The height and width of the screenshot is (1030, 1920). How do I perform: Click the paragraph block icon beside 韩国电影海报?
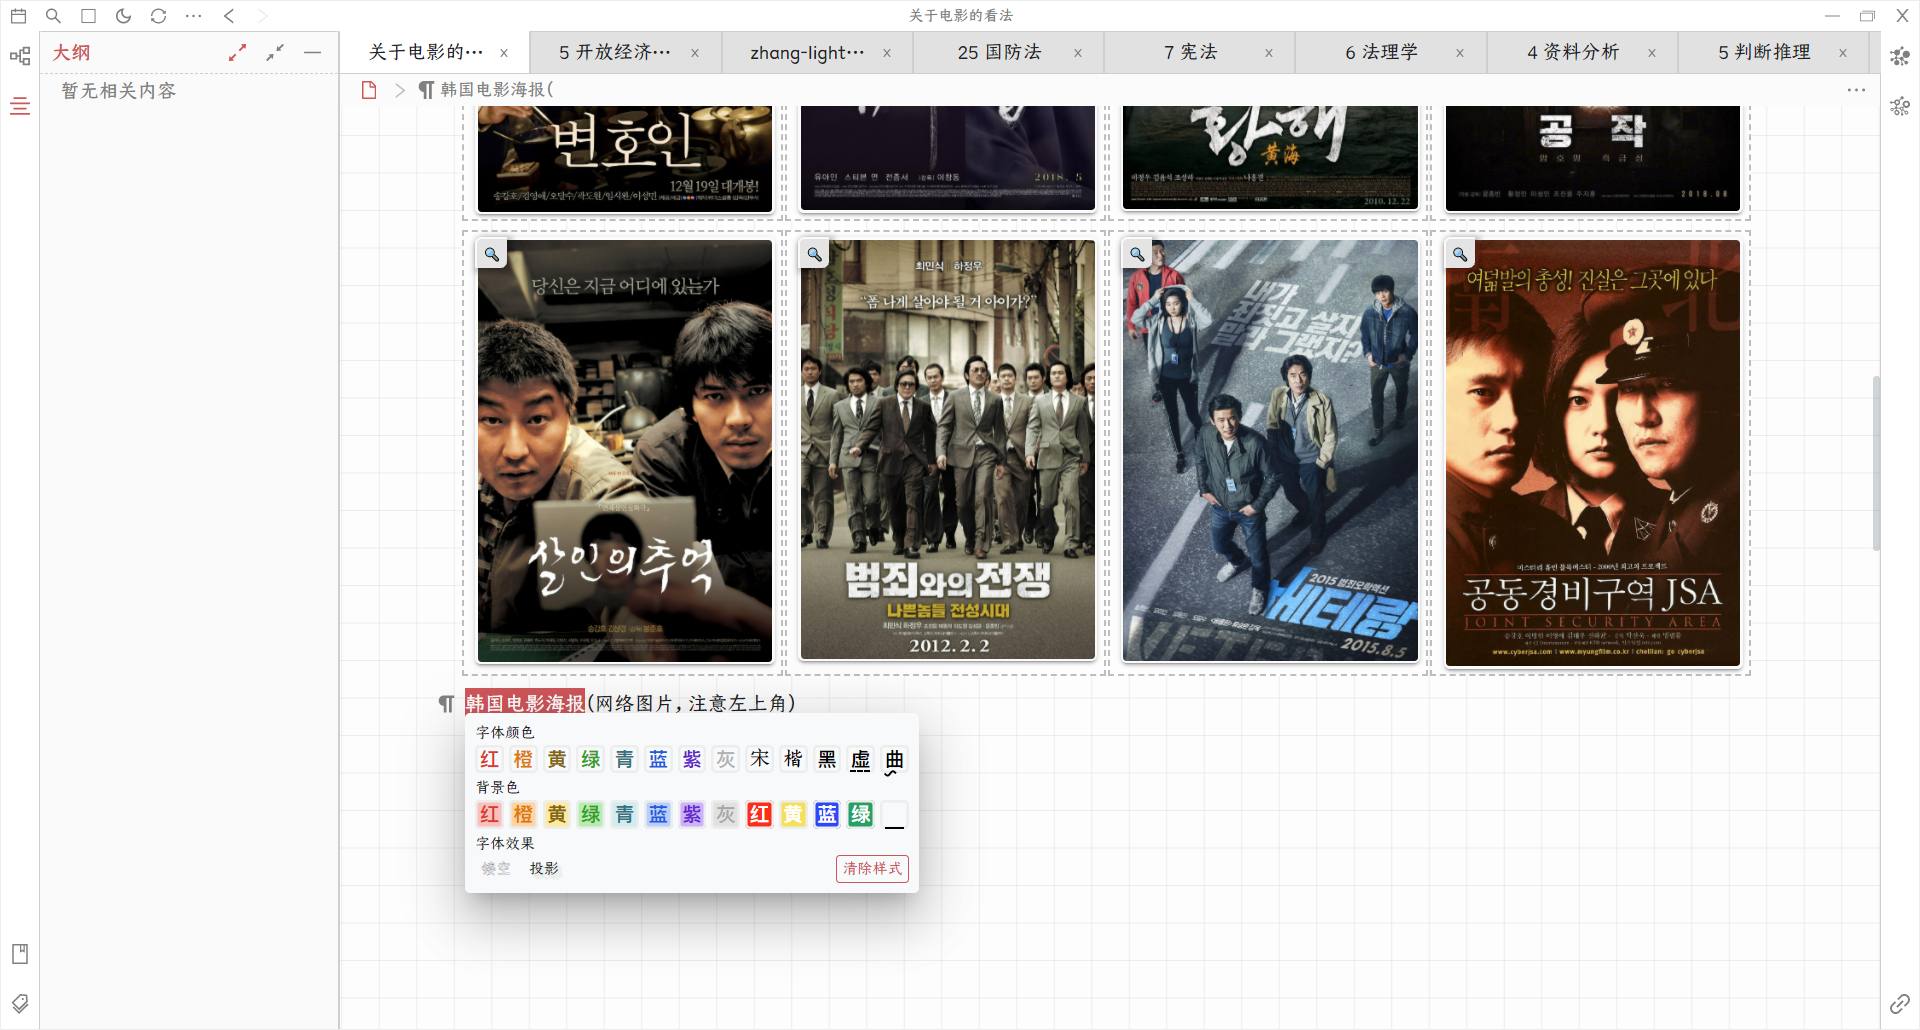pyautogui.click(x=446, y=704)
